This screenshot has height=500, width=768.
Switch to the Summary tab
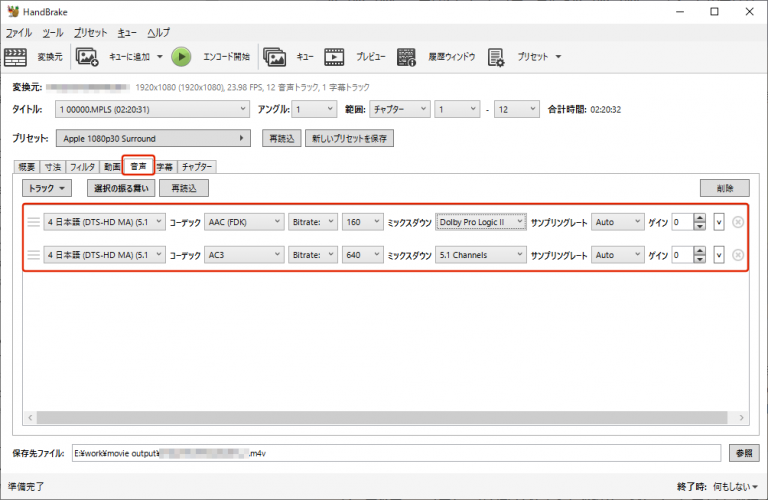[x=27, y=167]
